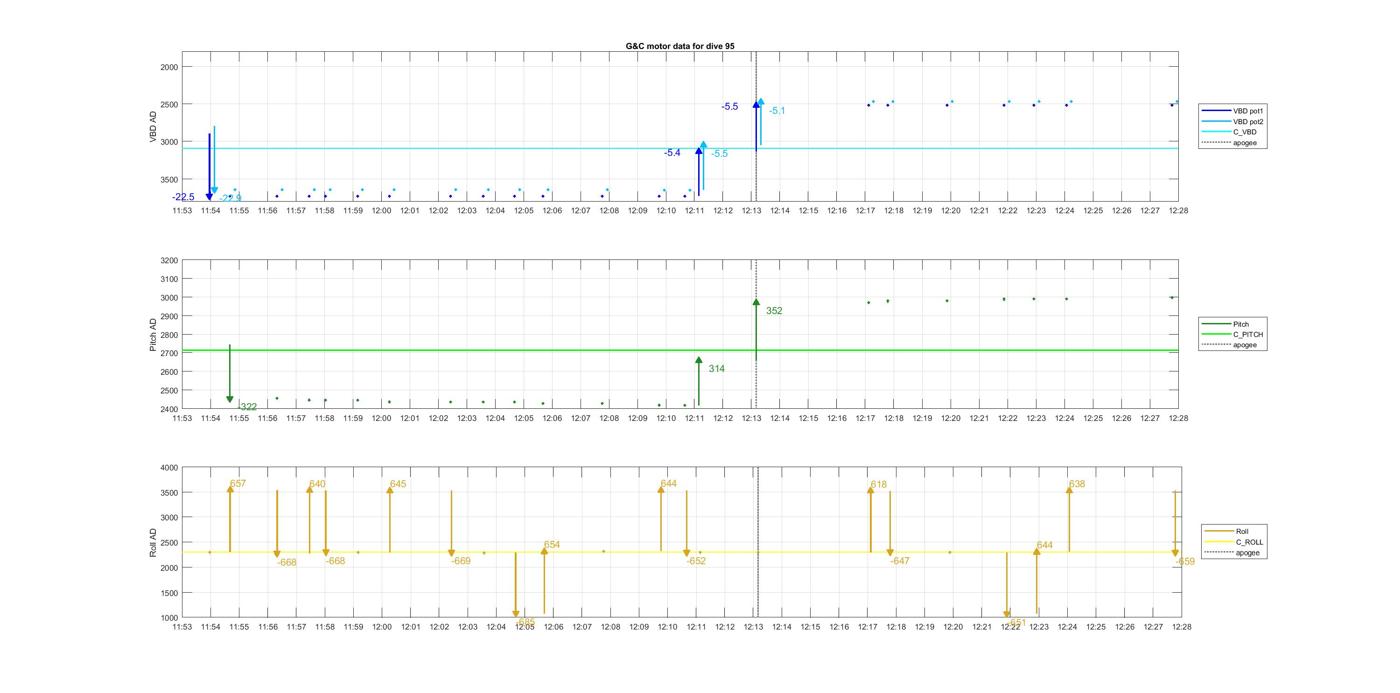This screenshot has height=693, width=1400.
Task: Click the '645' roll data label
Action: (398, 484)
